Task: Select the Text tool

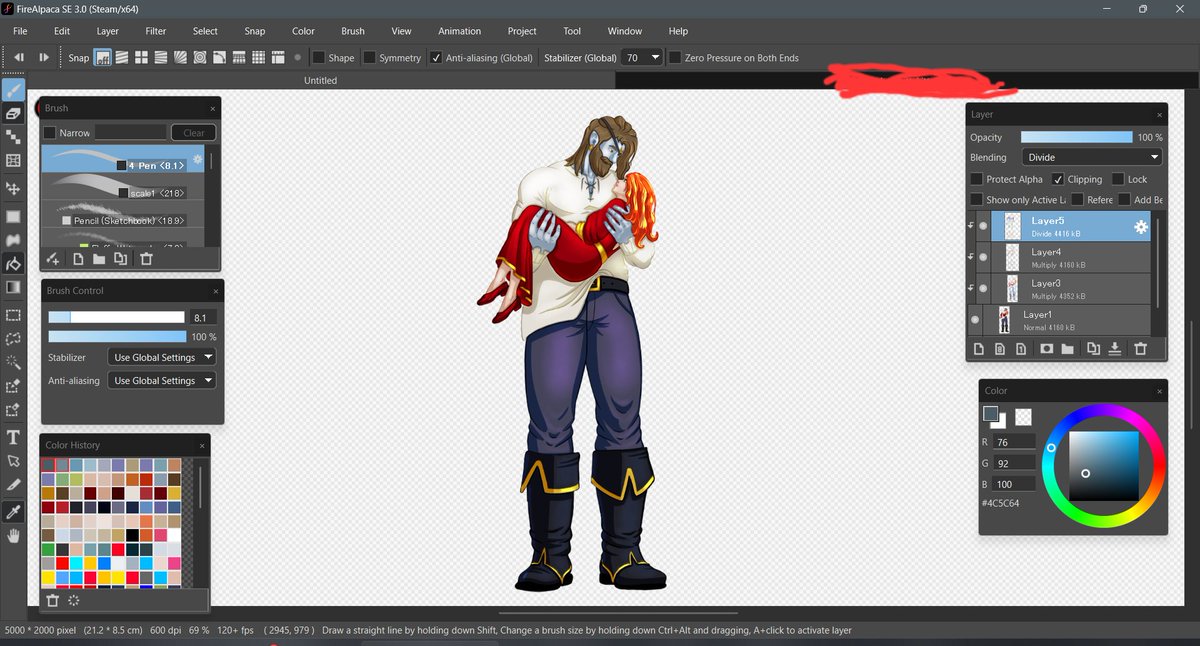Action: pyautogui.click(x=13, y=437)
